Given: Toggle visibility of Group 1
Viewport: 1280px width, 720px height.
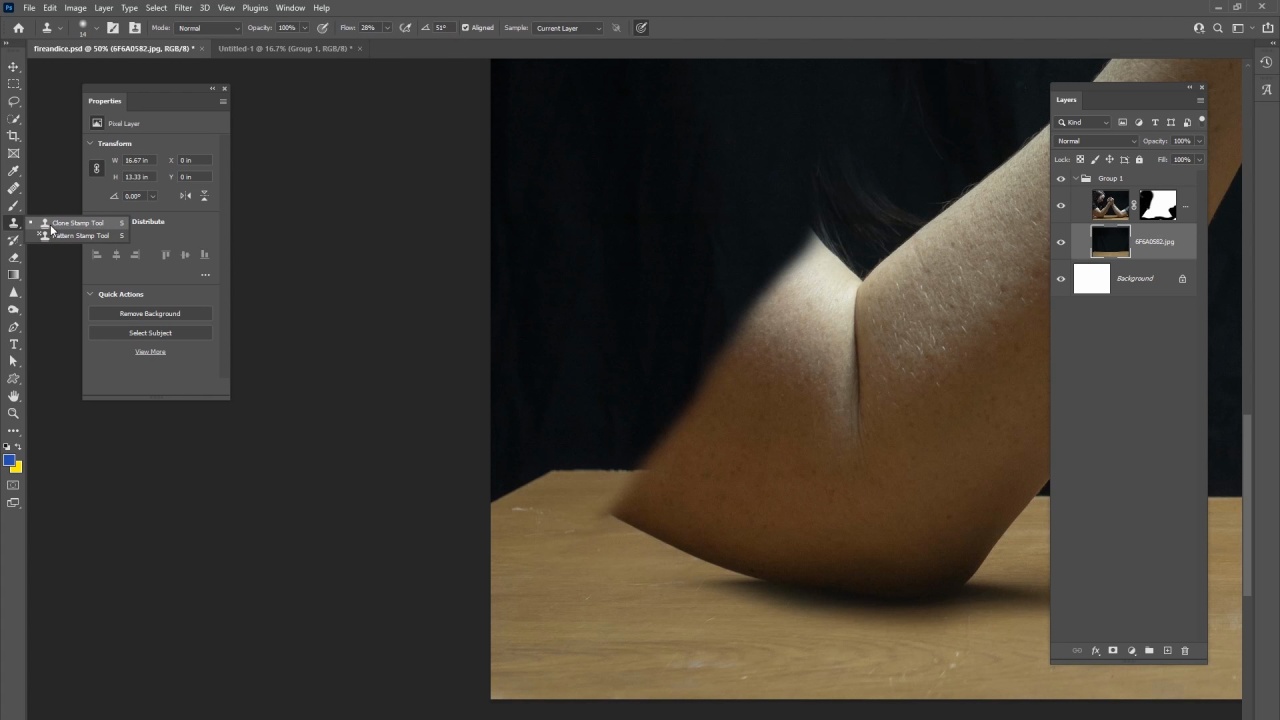Looking at the screenshot, I should (x=1061, y=179).
